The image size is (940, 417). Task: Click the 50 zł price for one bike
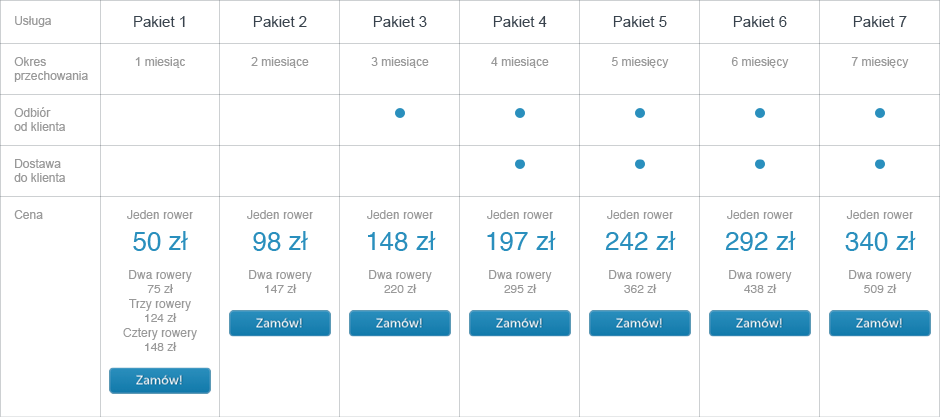pos(160,242)
